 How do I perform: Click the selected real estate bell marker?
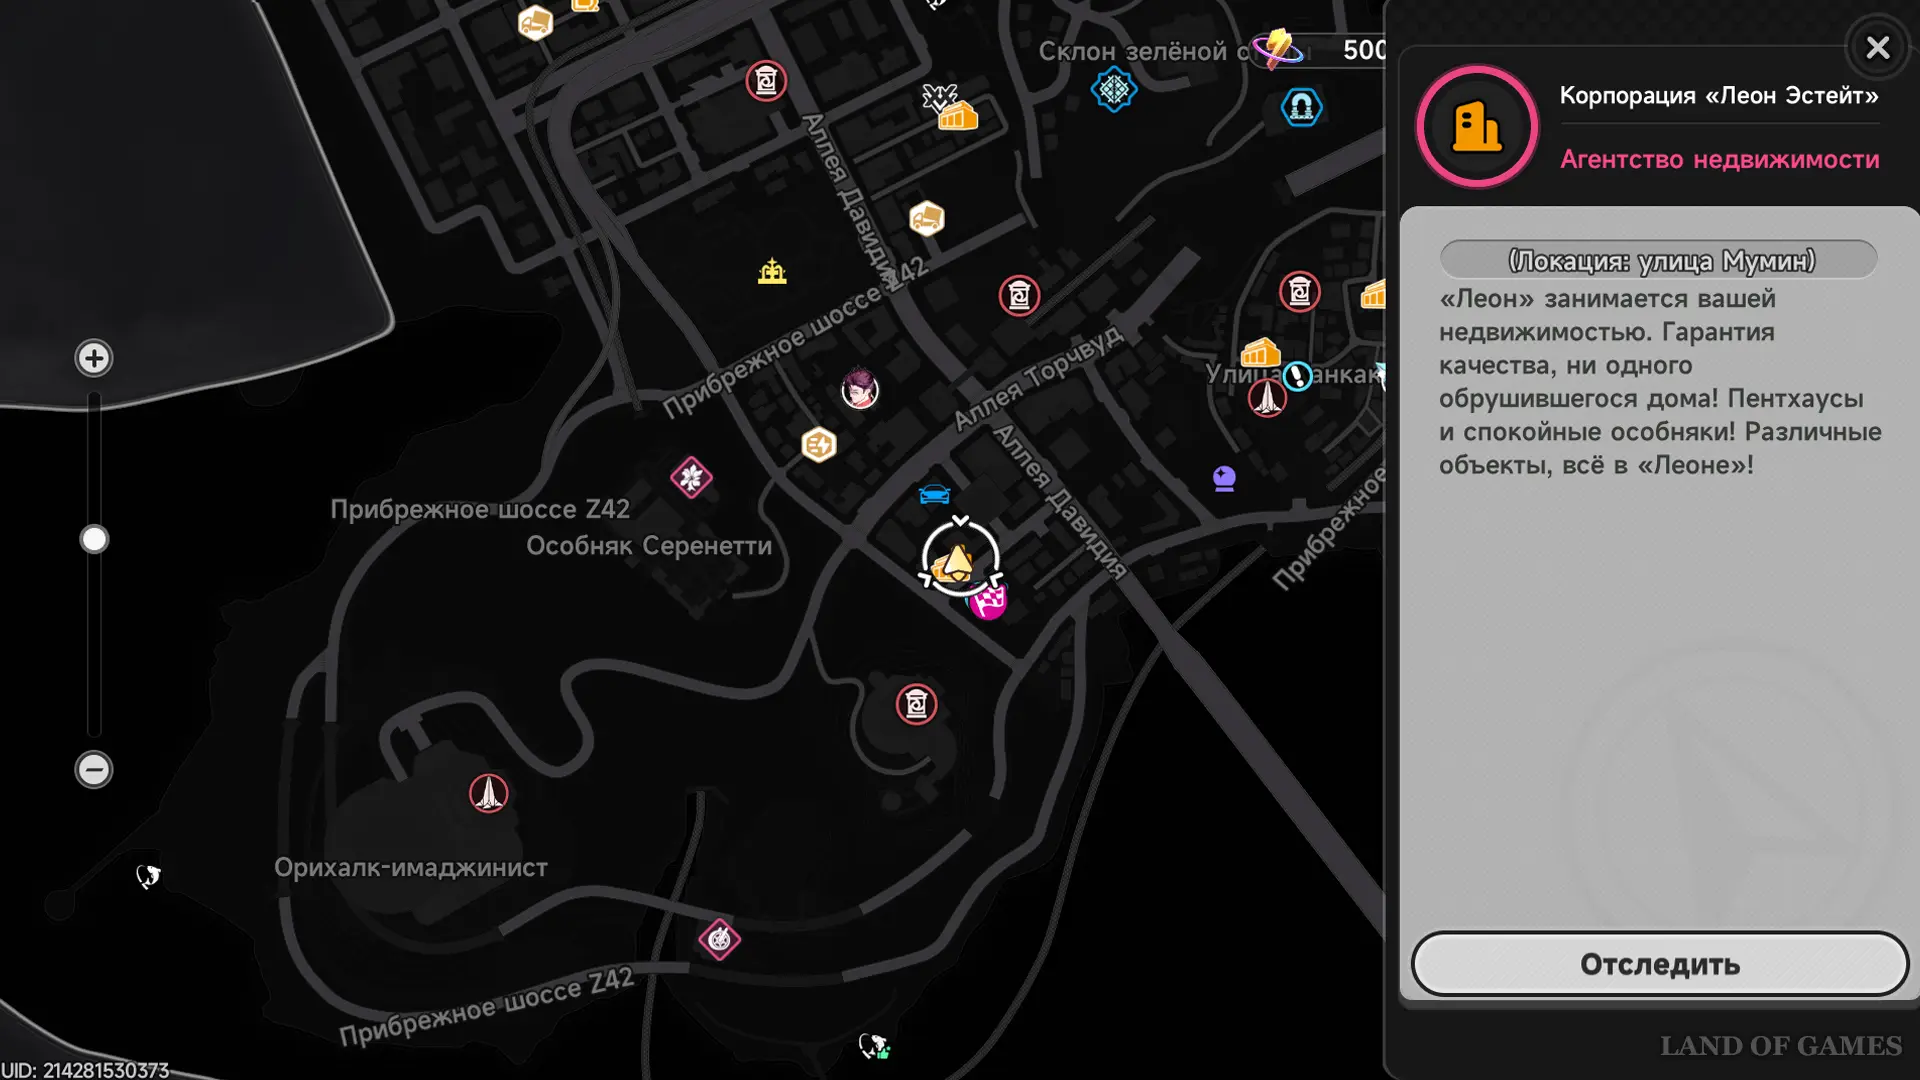(x=959, y=559)
